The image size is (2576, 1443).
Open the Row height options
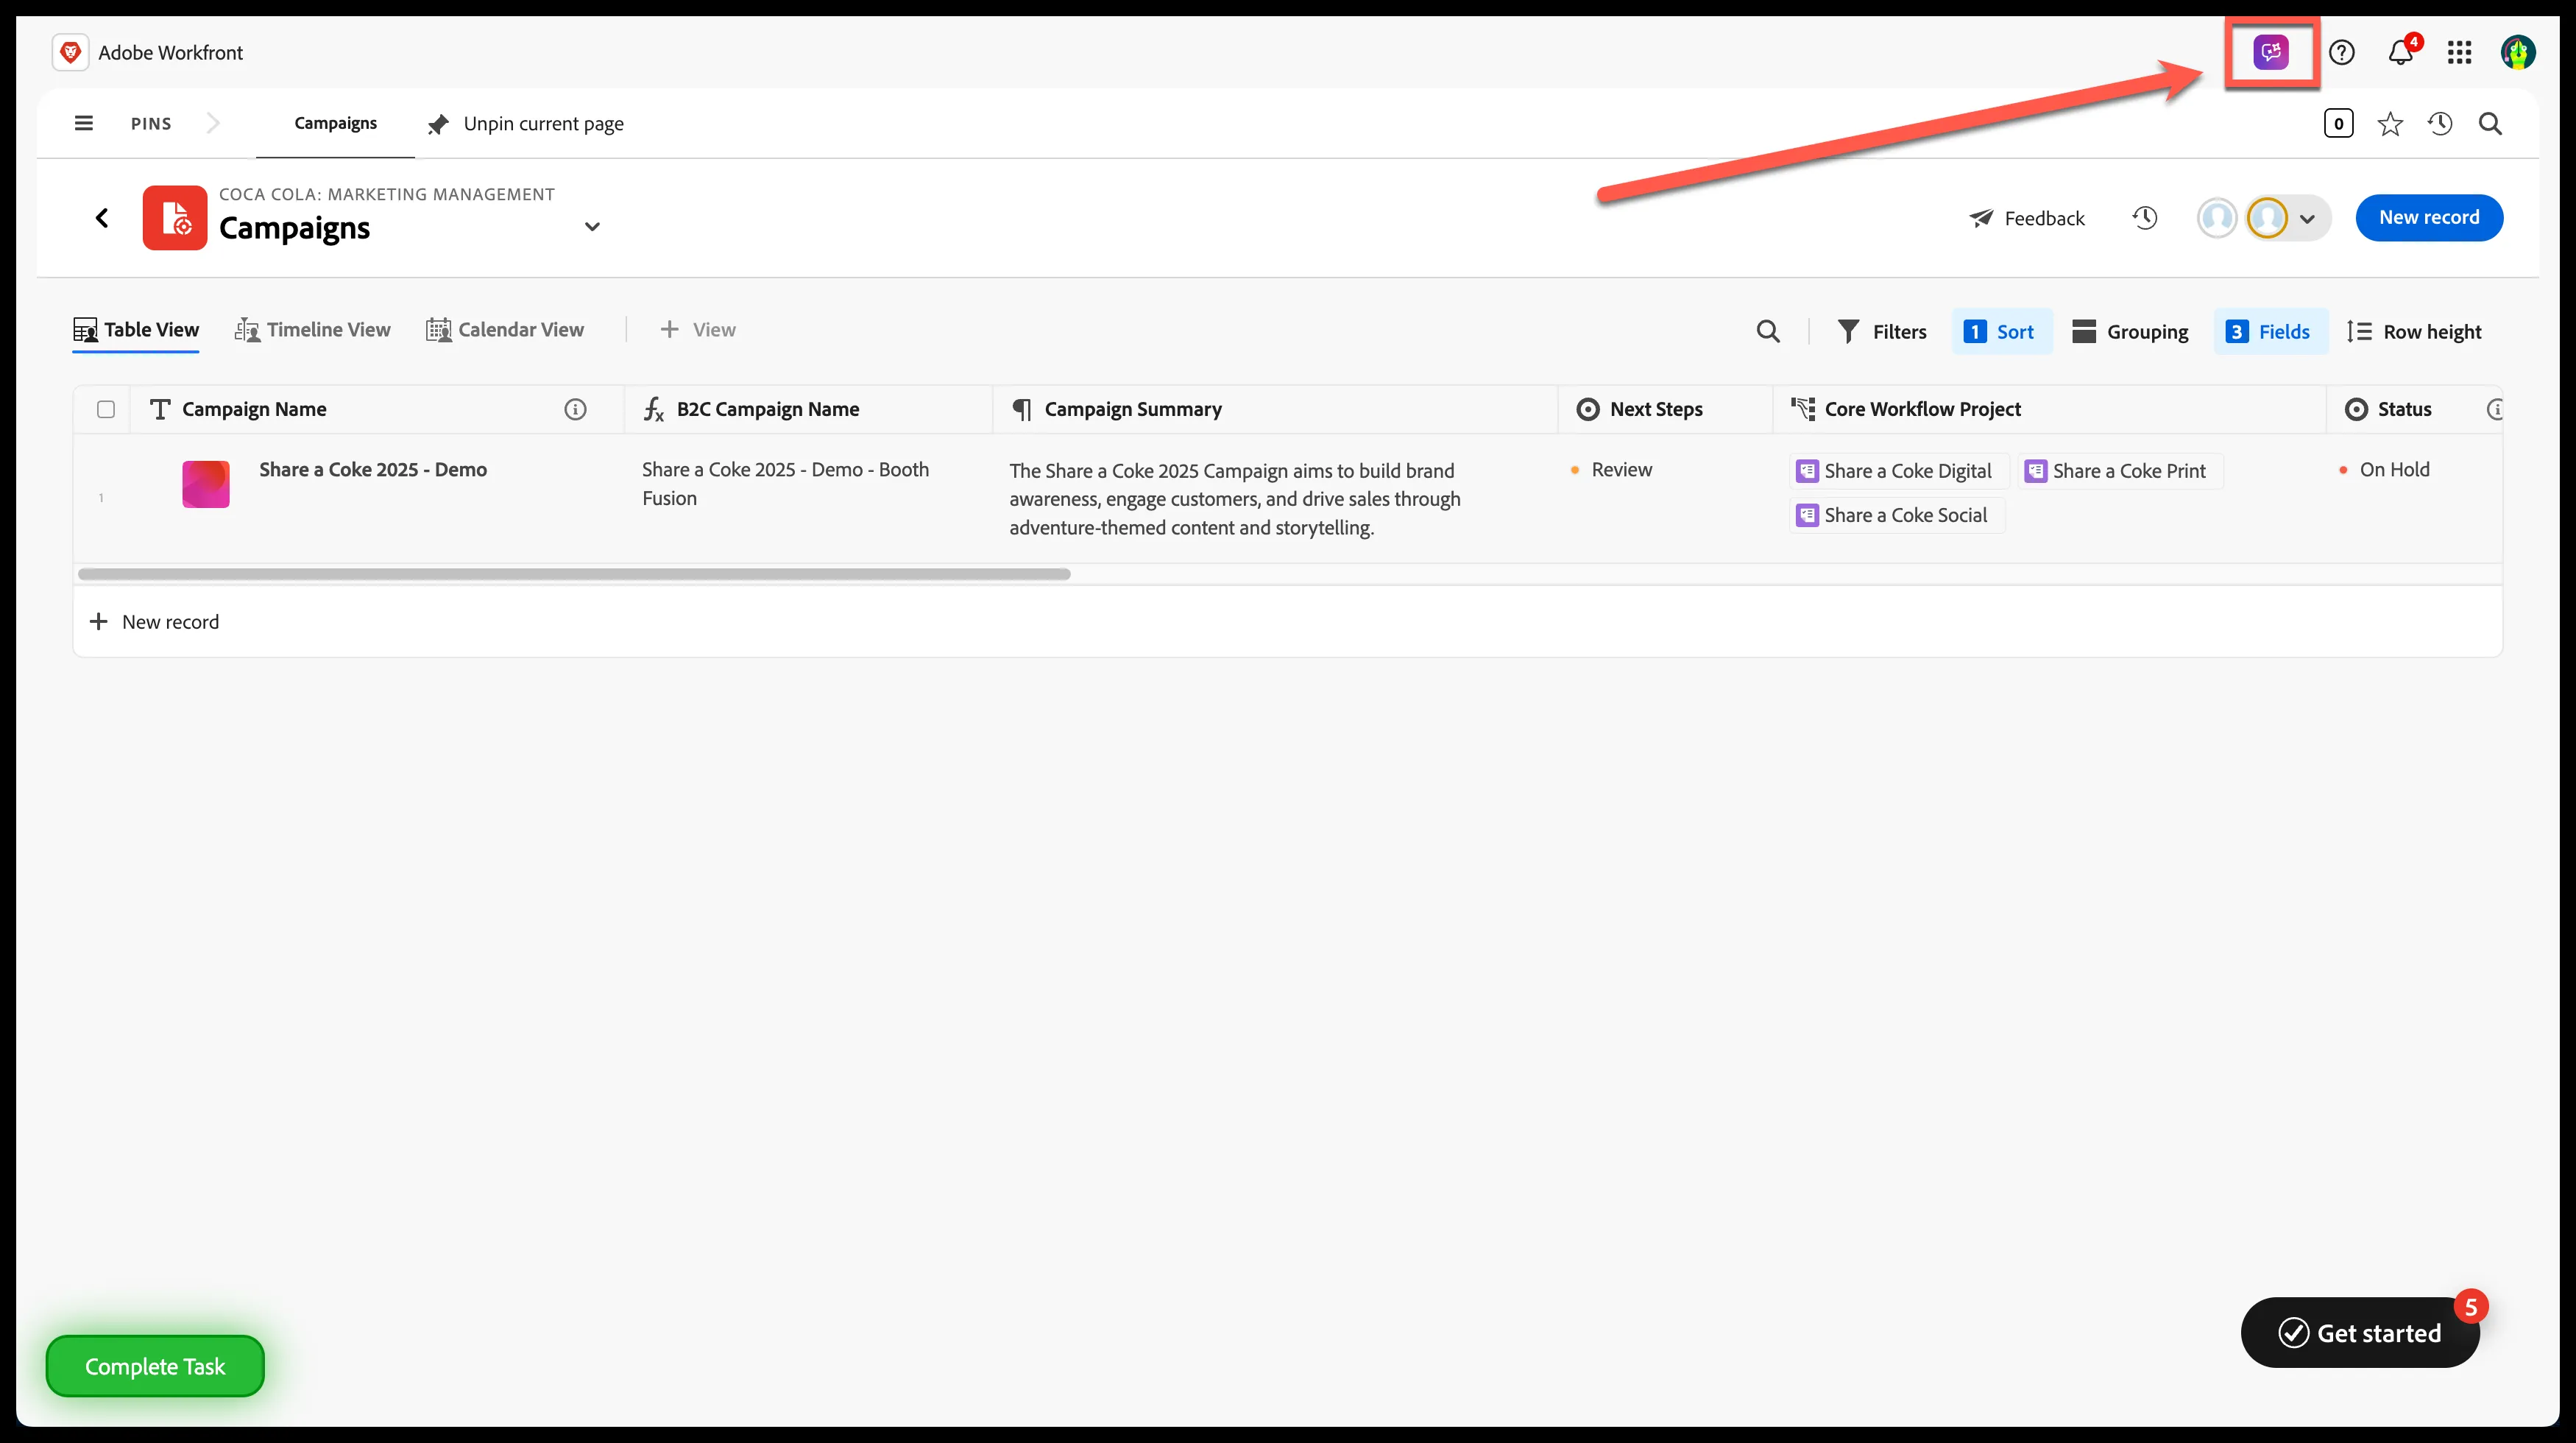point(2414,332)
